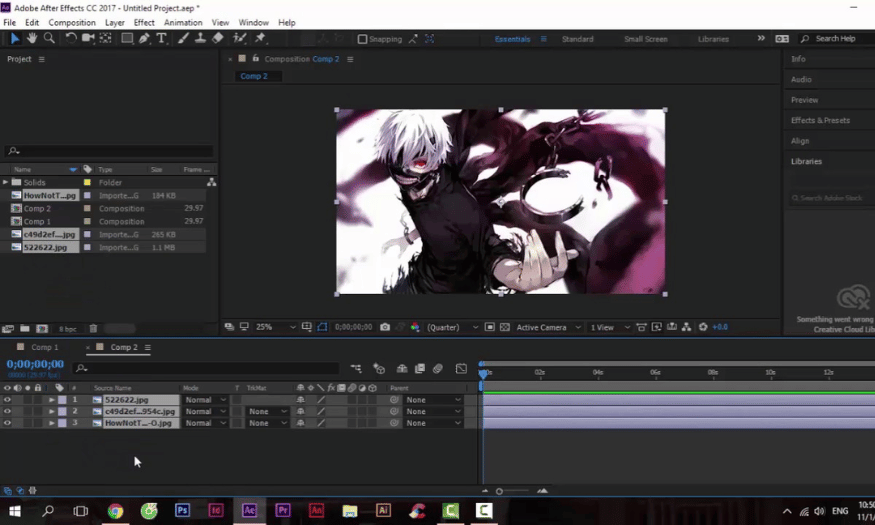
Task: Select the Puppet Pin tool
Action: point(260,38)
